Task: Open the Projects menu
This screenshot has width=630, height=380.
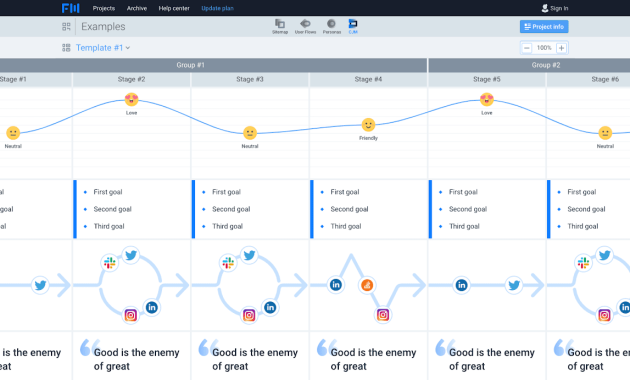Action: tap(104, 8)
